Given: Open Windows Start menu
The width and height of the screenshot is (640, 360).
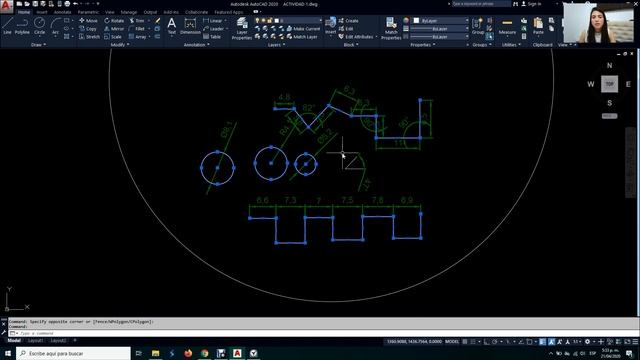Looking at the screenshot, I should [x=8, y=353].
